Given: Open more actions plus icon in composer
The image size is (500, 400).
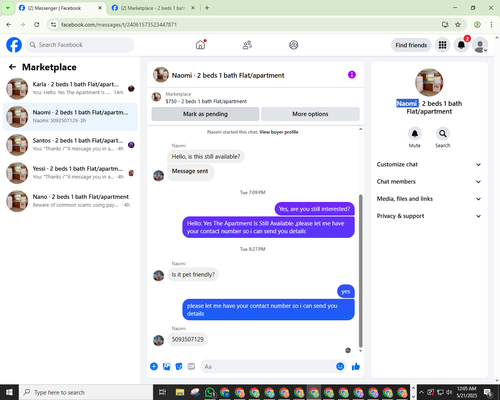Looking at the screenshot, I should [154, 367].
